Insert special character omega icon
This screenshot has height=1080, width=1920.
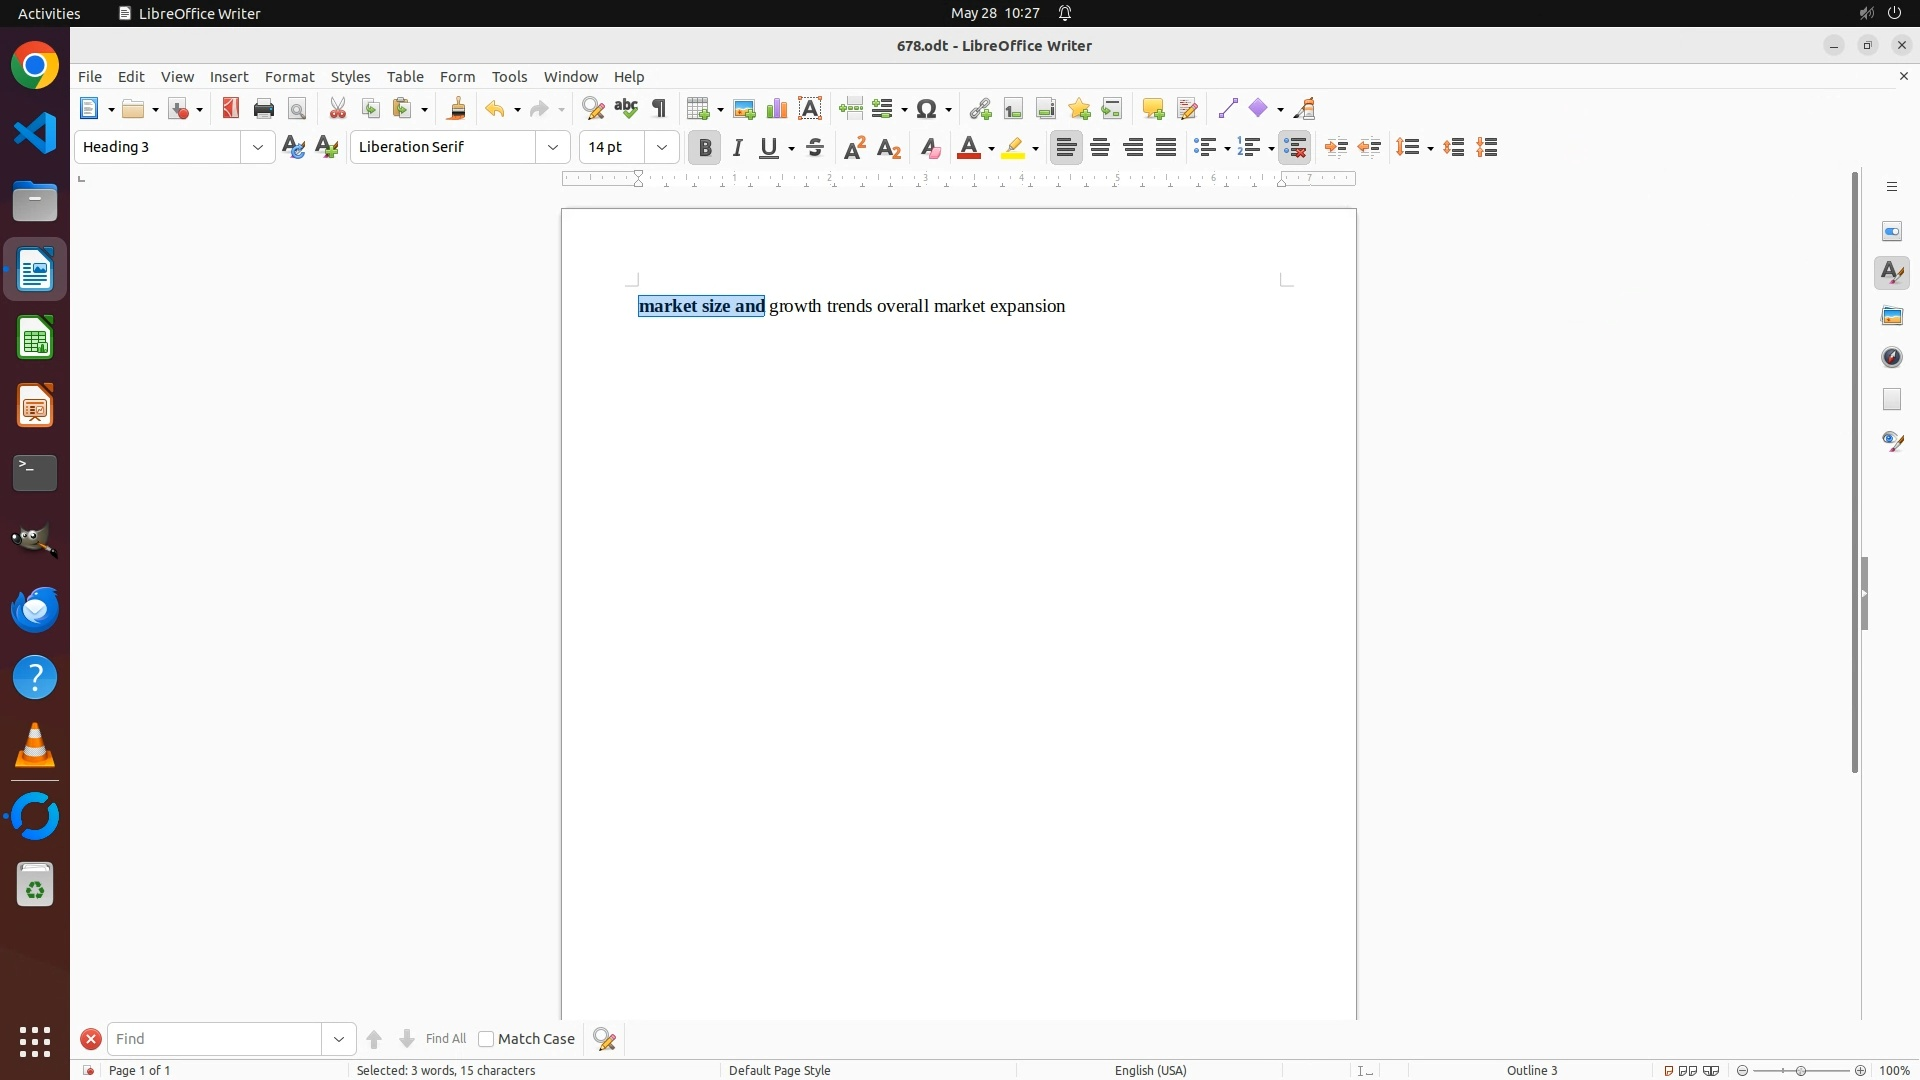pos(927,109)
